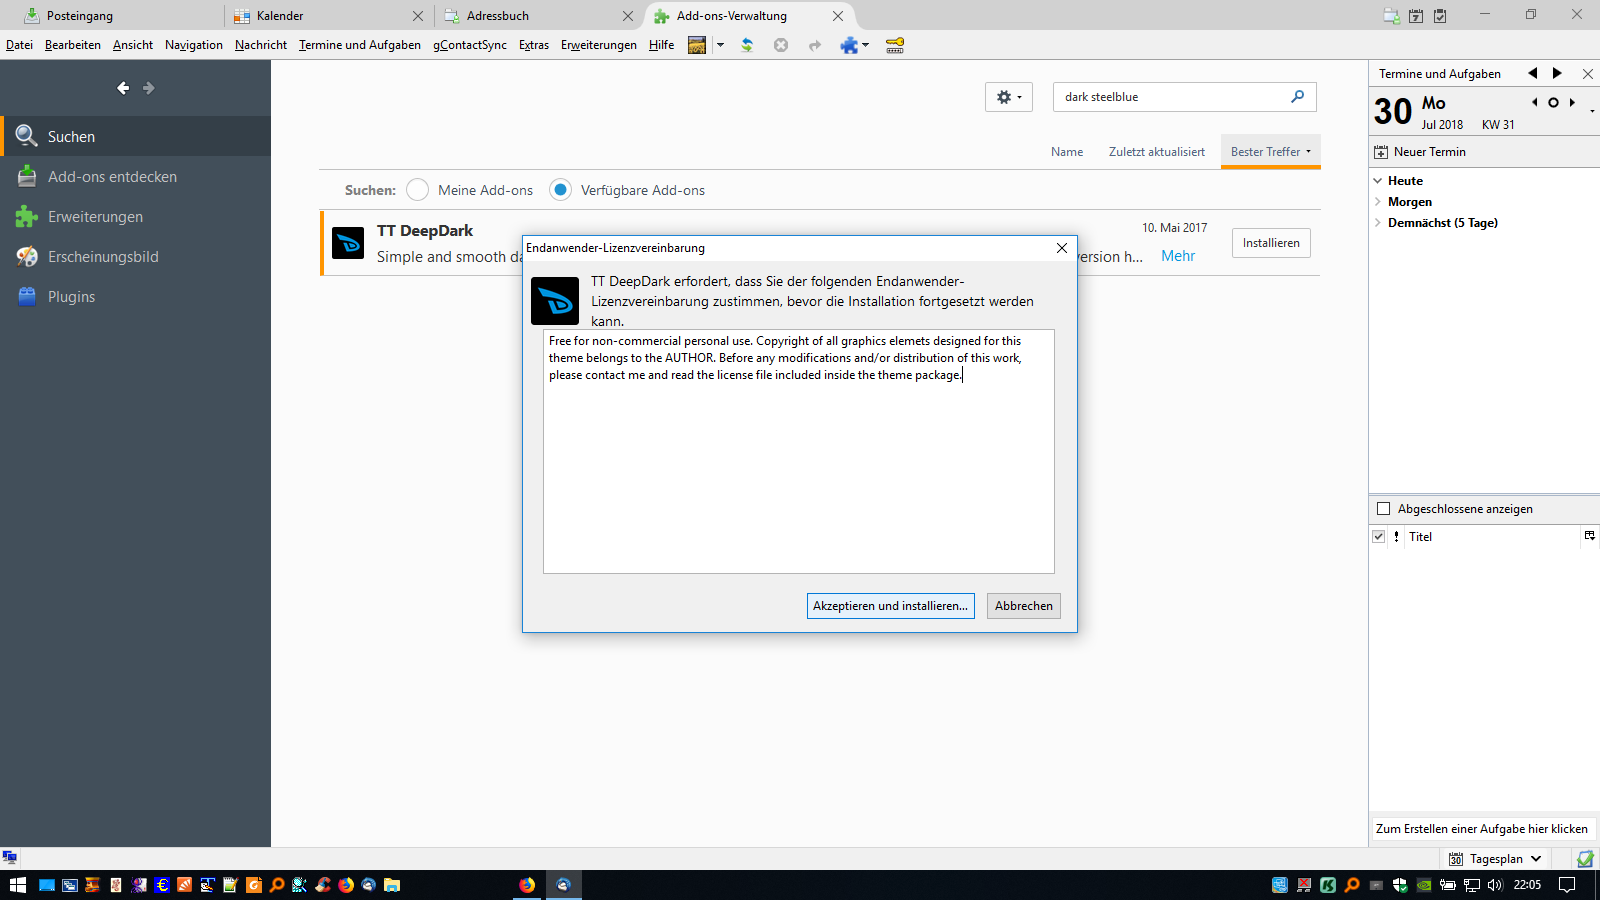The width and height of the screenshot is (1600, 900).
Task: Click Abbrechen in the license dialog
Action: coord(1024,606)
